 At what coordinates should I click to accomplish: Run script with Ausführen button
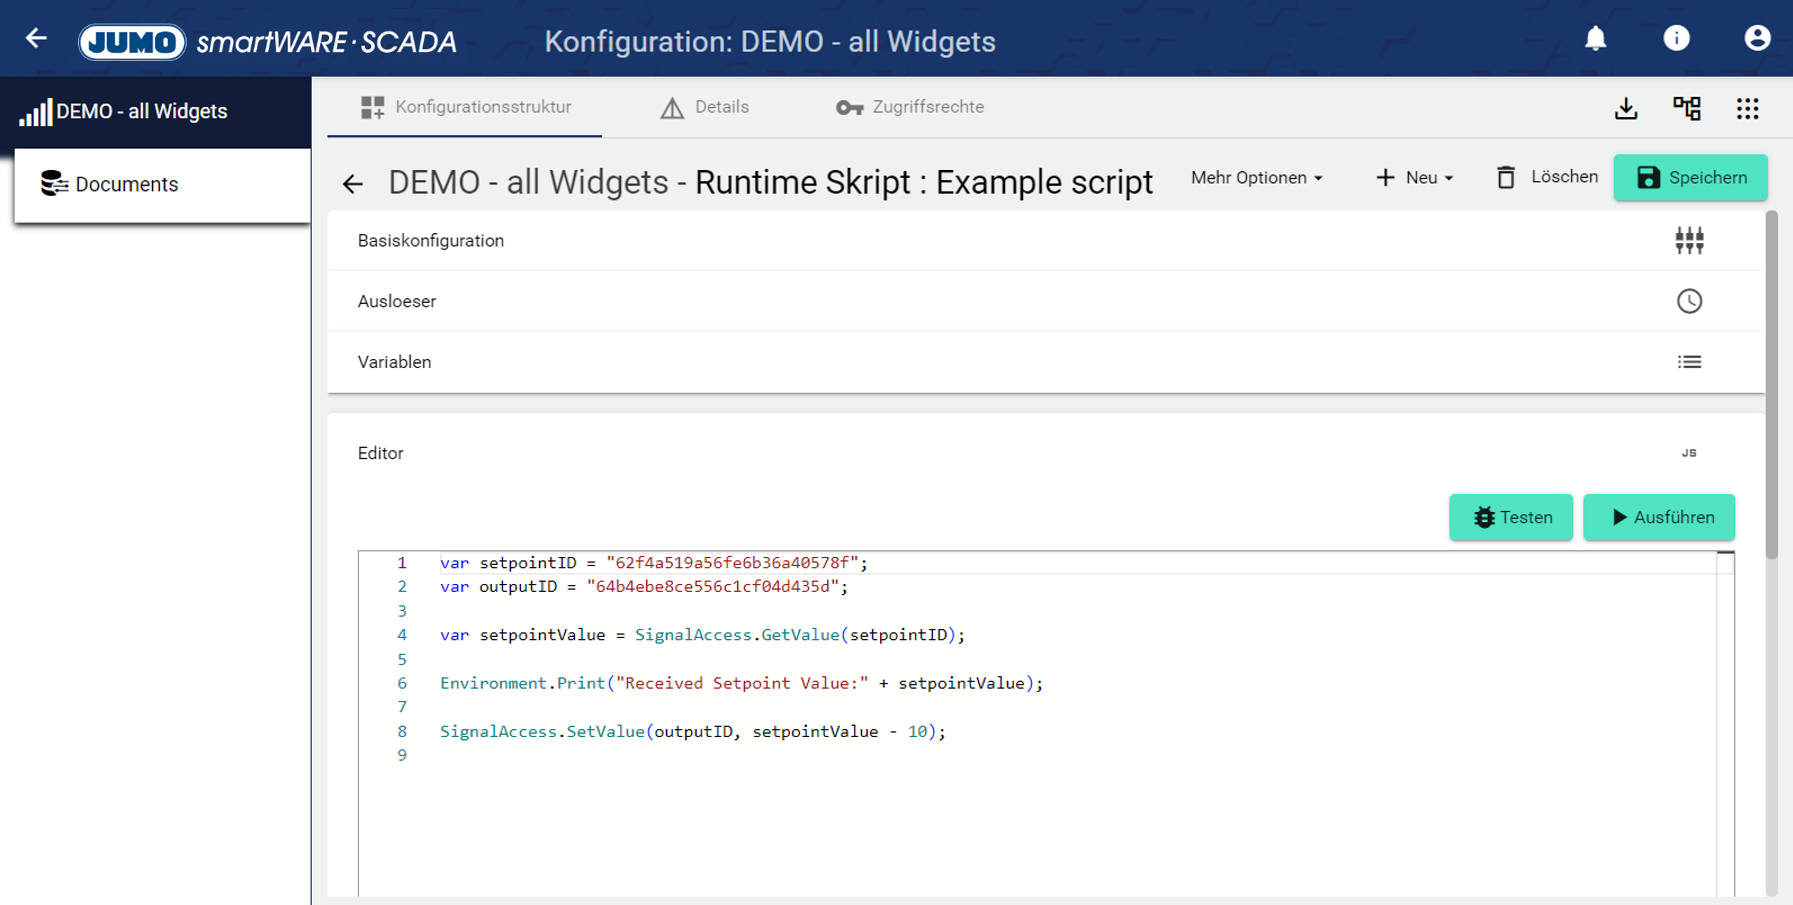tap(1658, 517)
